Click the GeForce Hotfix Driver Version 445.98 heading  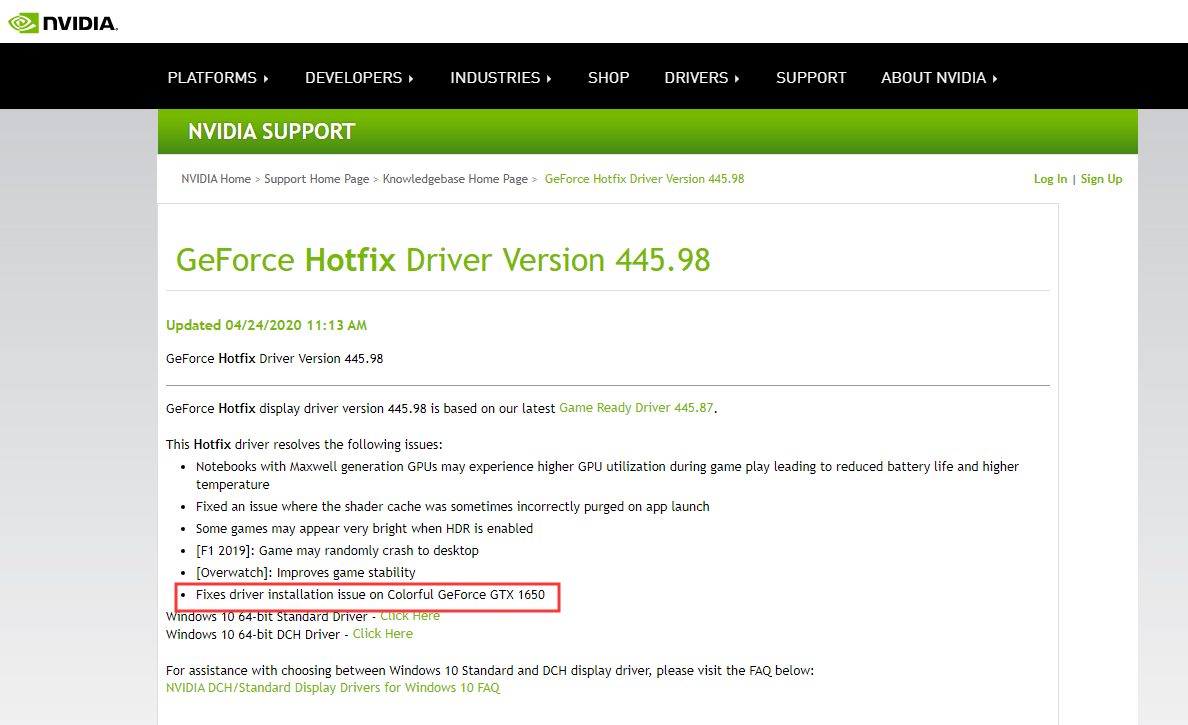(x=443, y=260)
